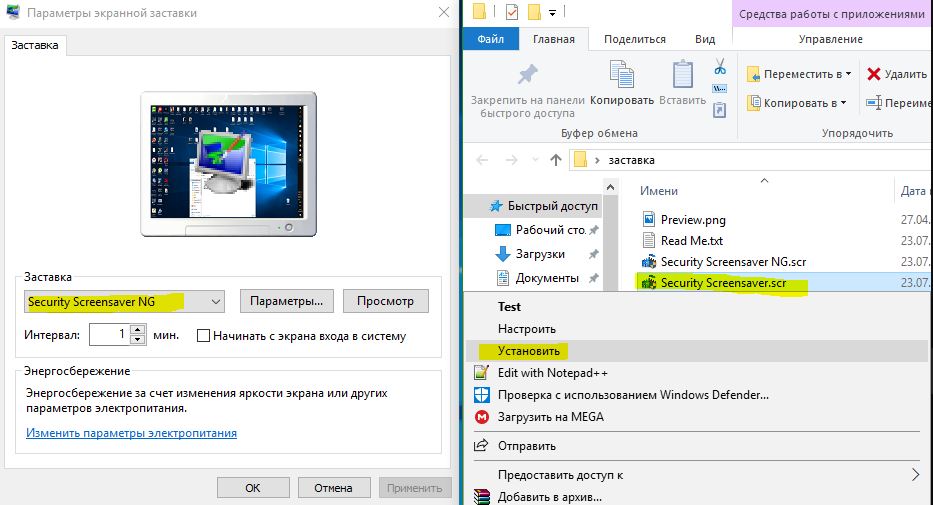Select Security Screensaver.scr file name
Viewport: 933px width, 505px height.
[724, 283]
